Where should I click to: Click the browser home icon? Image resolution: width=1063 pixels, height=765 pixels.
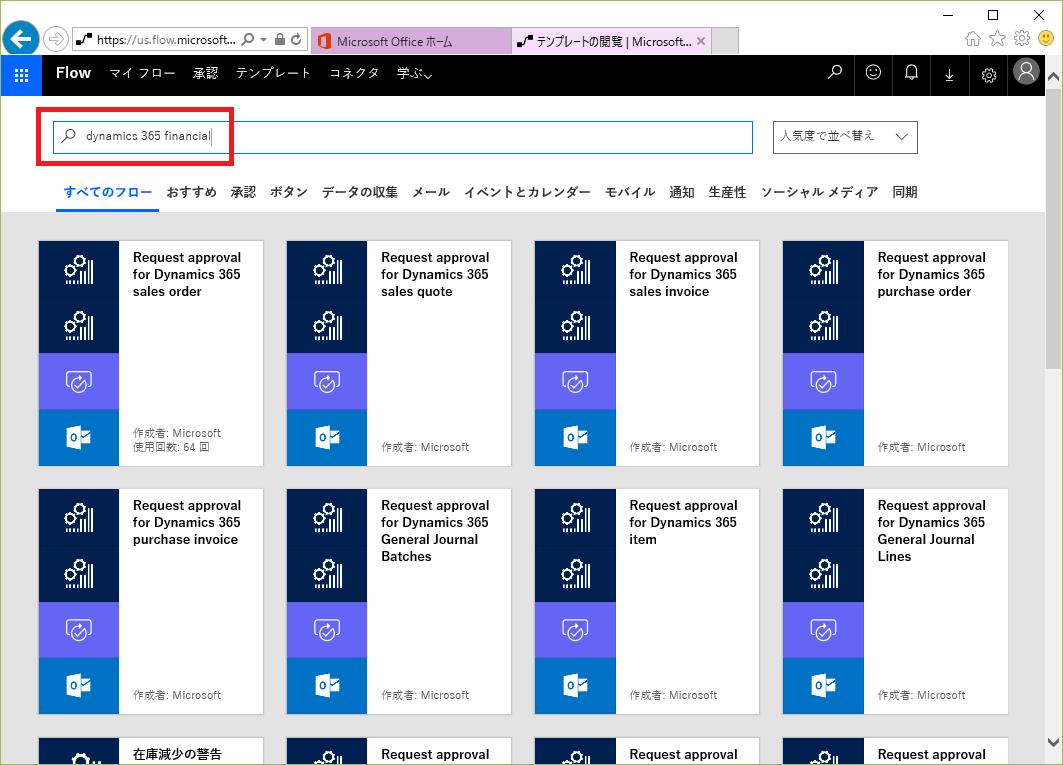[973, 39]
